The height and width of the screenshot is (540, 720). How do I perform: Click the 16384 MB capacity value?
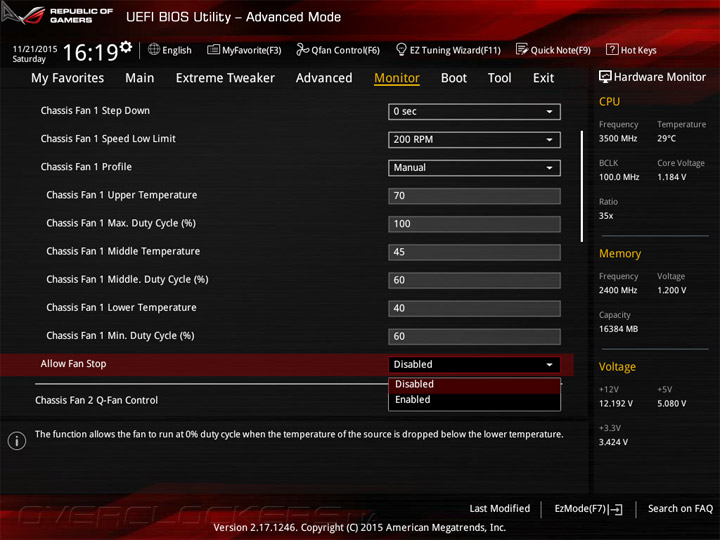tap(619, 329)
